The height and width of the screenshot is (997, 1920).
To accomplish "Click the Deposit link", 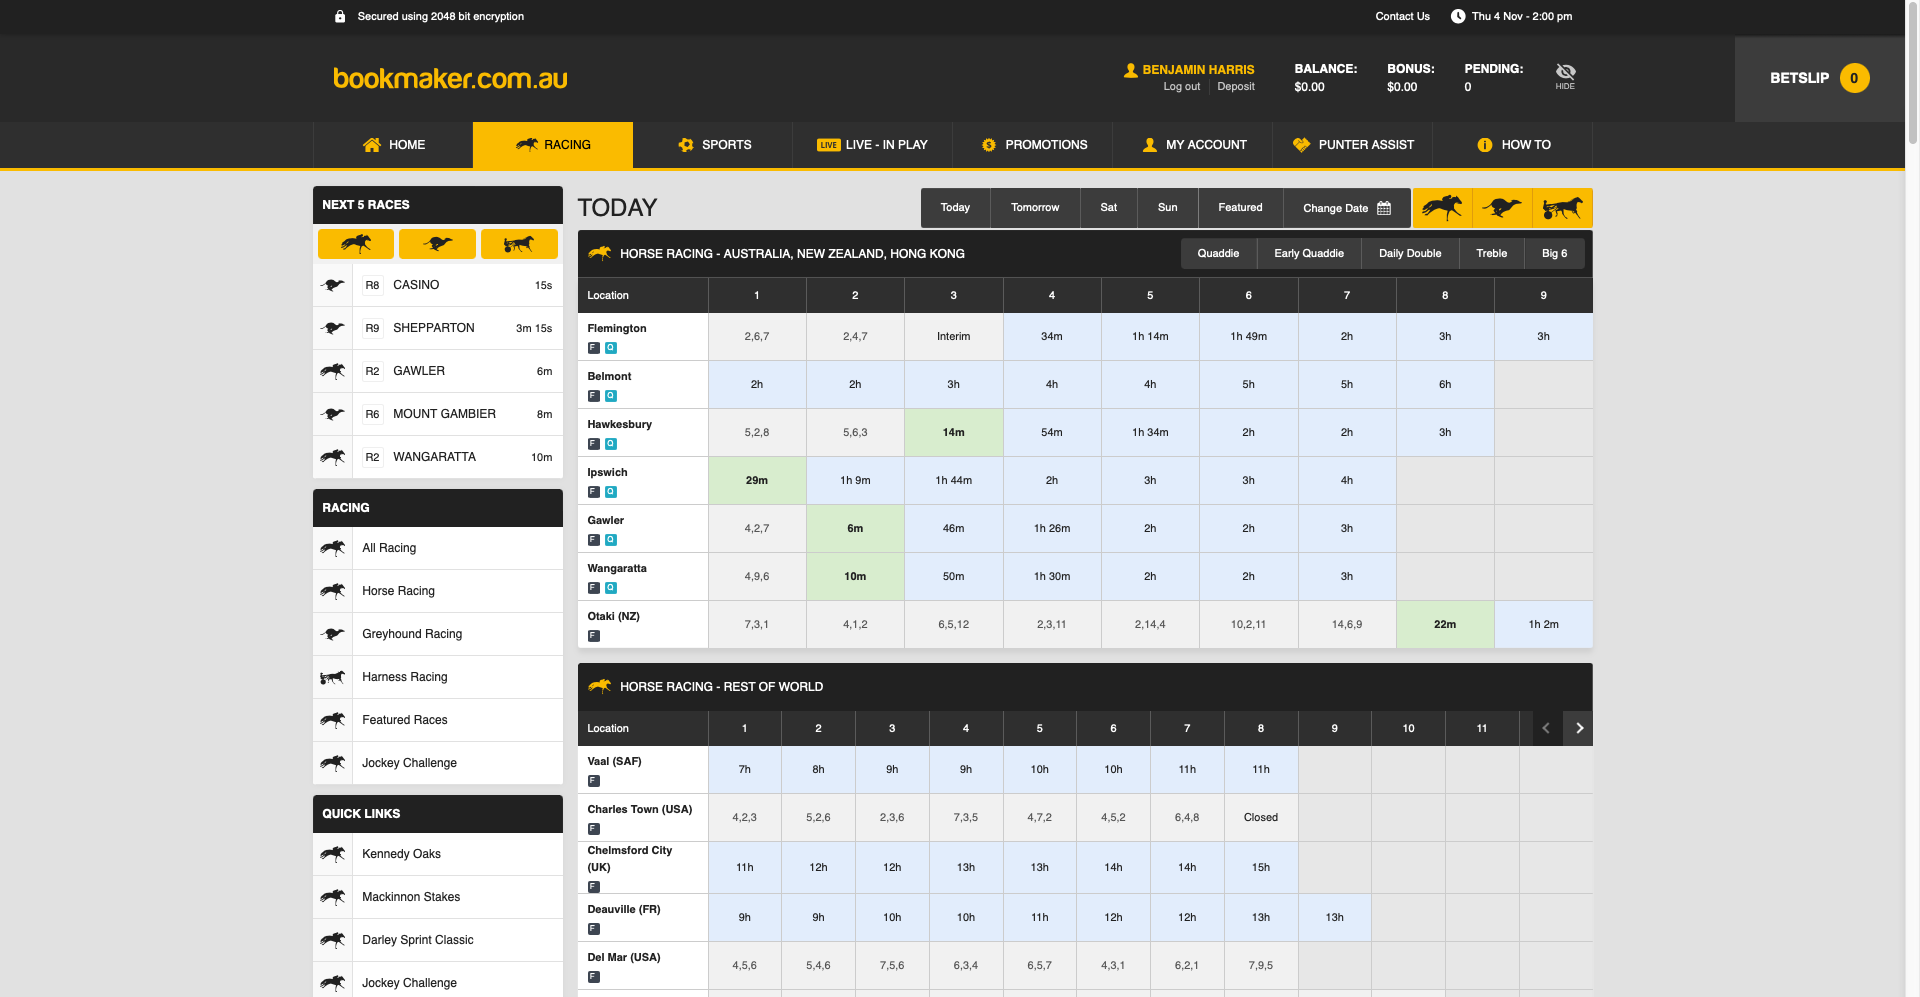I will point(1236,87).
